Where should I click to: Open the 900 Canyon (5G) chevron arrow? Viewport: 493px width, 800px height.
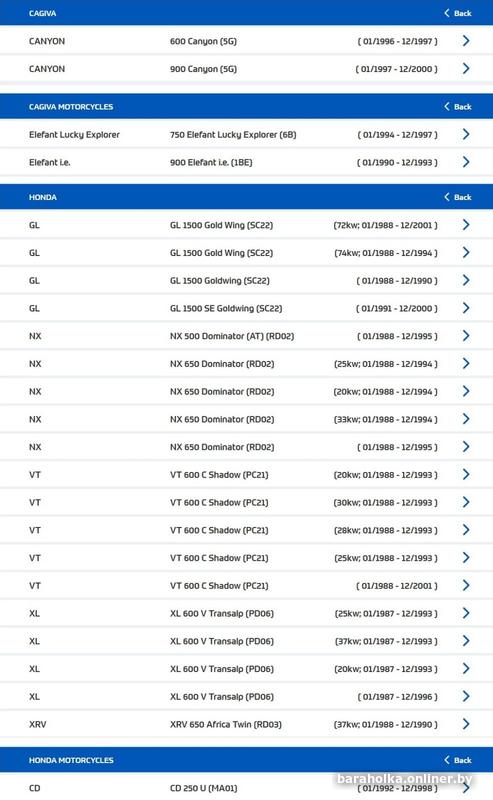[x=465, y=68]
